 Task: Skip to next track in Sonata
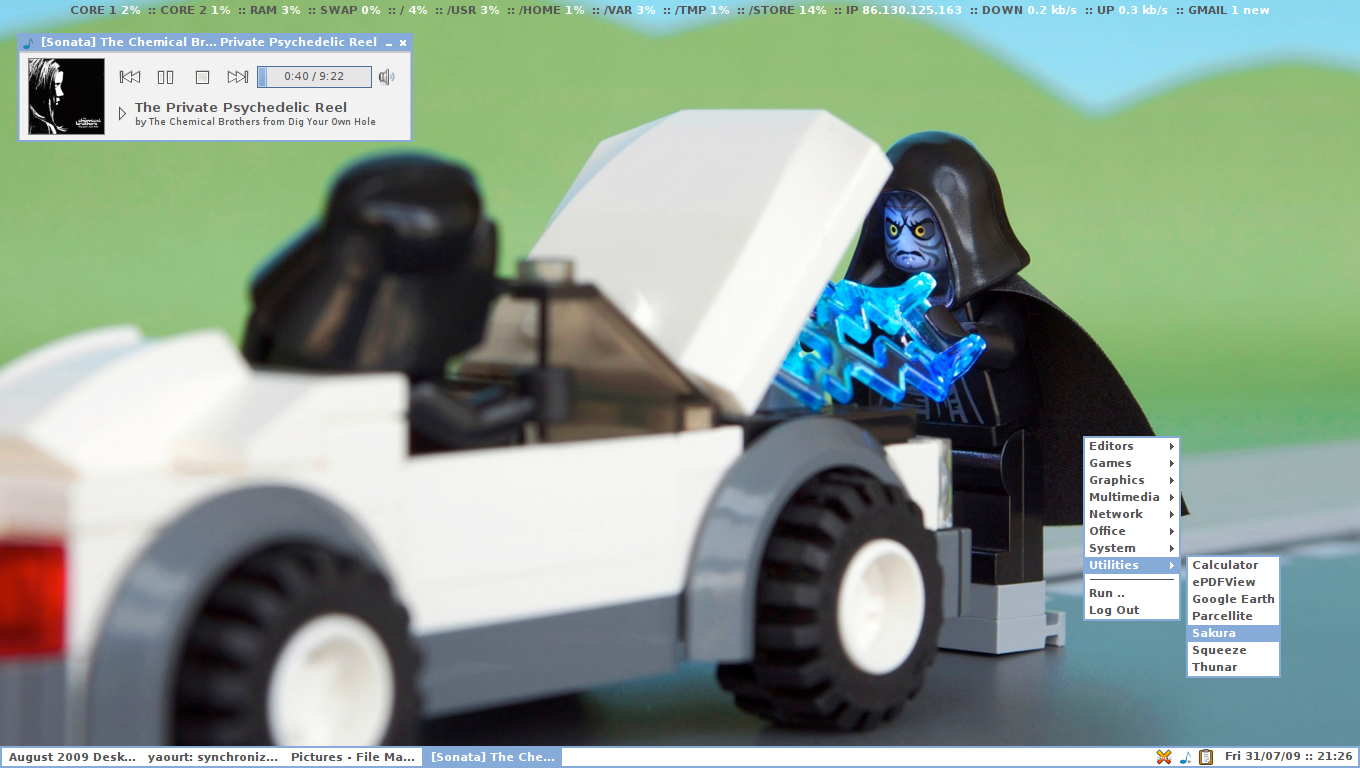(238, 77)
